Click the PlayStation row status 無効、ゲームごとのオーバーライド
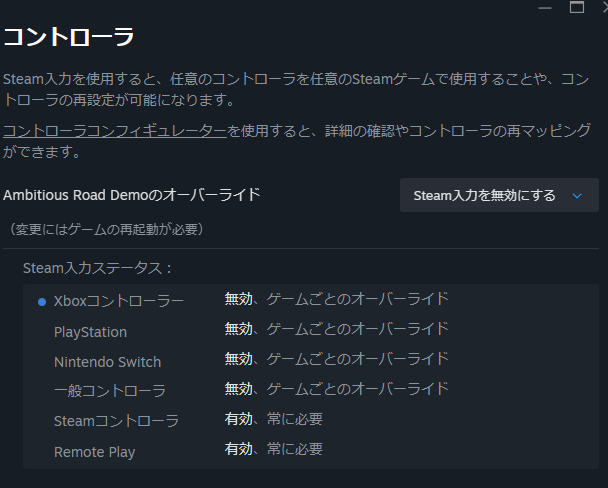 [337, 329]
